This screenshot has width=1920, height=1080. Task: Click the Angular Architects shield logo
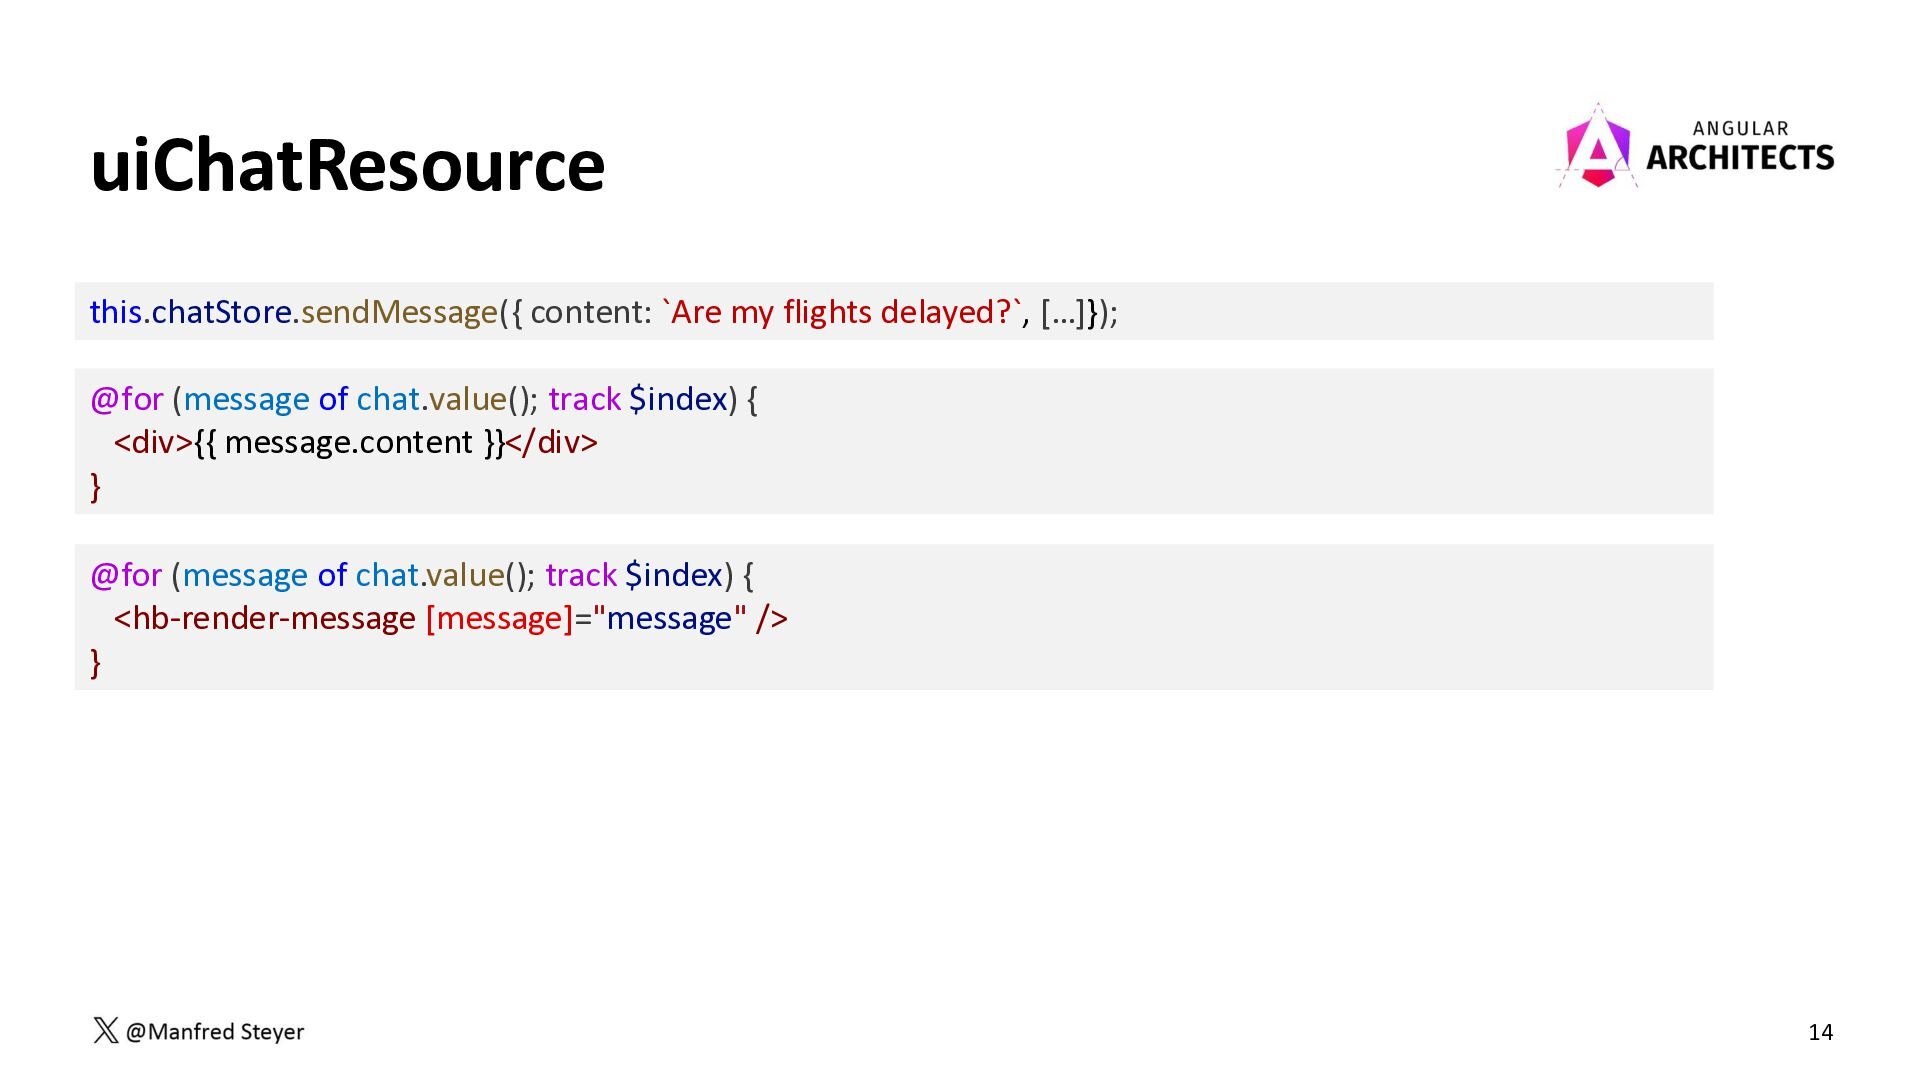pyautogui.click(x=1597, y=149)
